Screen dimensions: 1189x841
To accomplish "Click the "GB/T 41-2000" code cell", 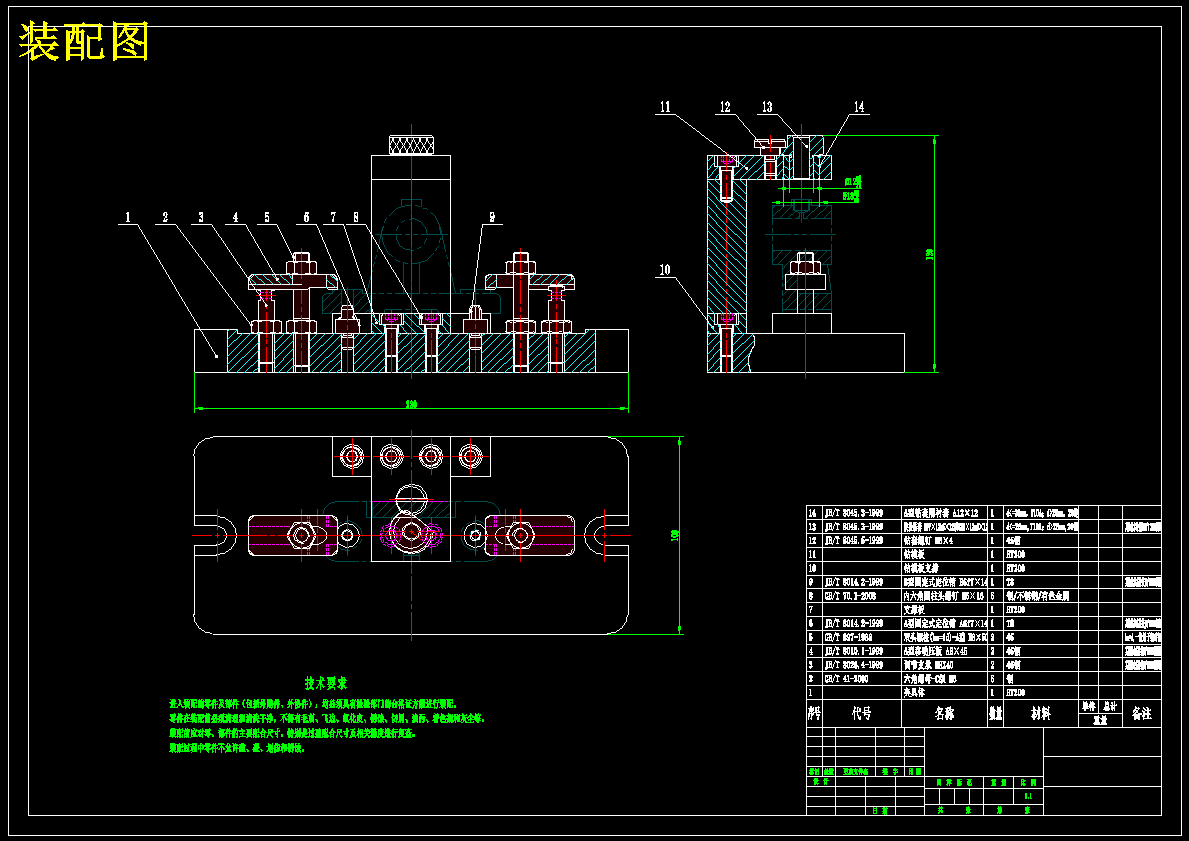I will click(x=862, y=679).
